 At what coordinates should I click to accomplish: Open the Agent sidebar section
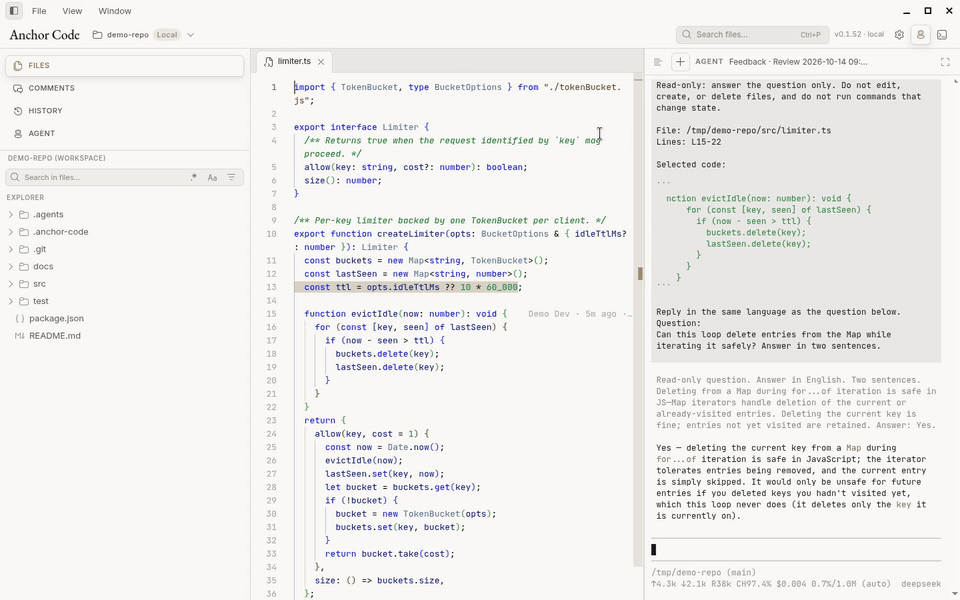pos(124,133)
